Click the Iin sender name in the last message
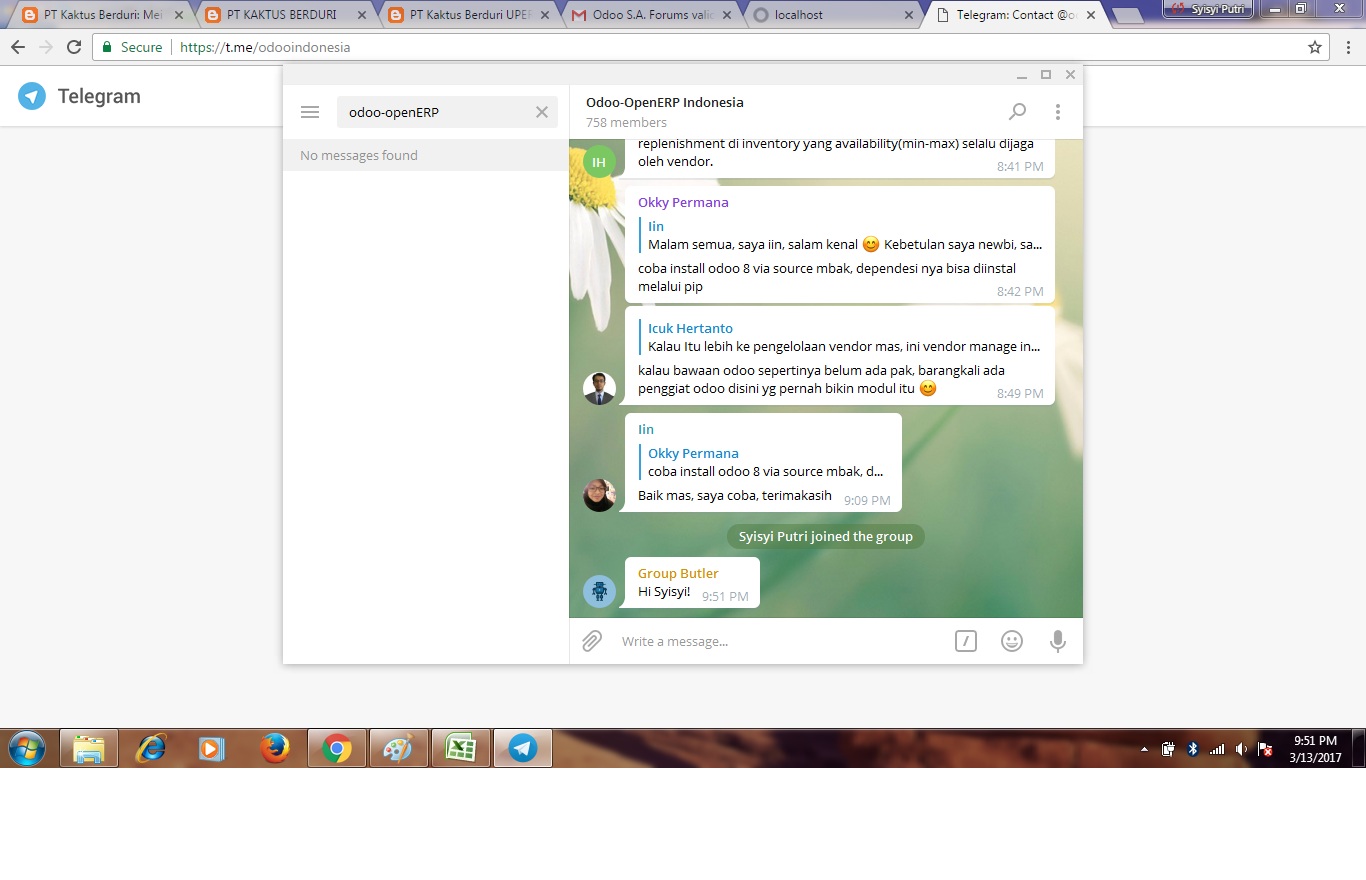Viewport: 1366px width, 880px height. tap(646, 429)
